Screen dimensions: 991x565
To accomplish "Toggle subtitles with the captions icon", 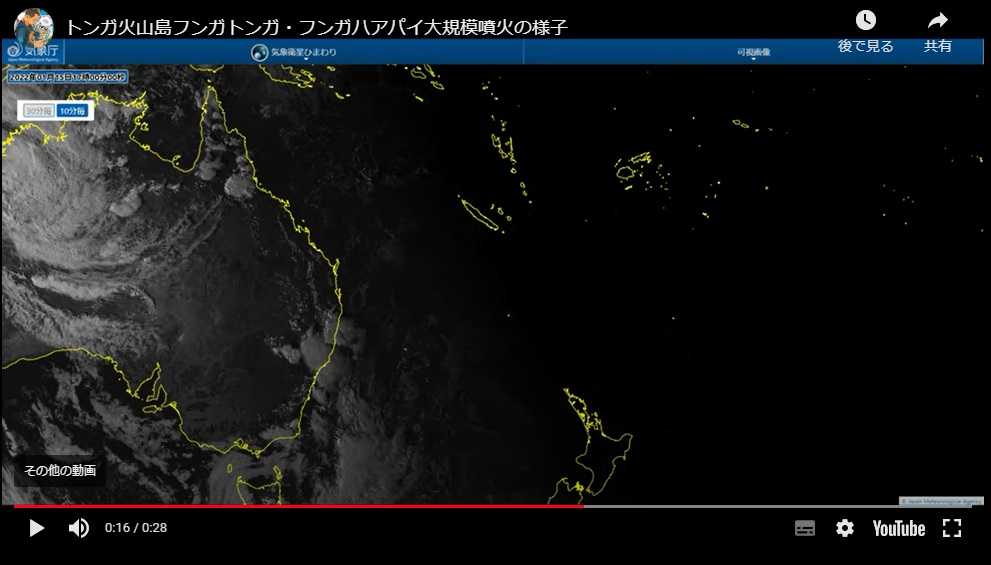I will [805, 528].
